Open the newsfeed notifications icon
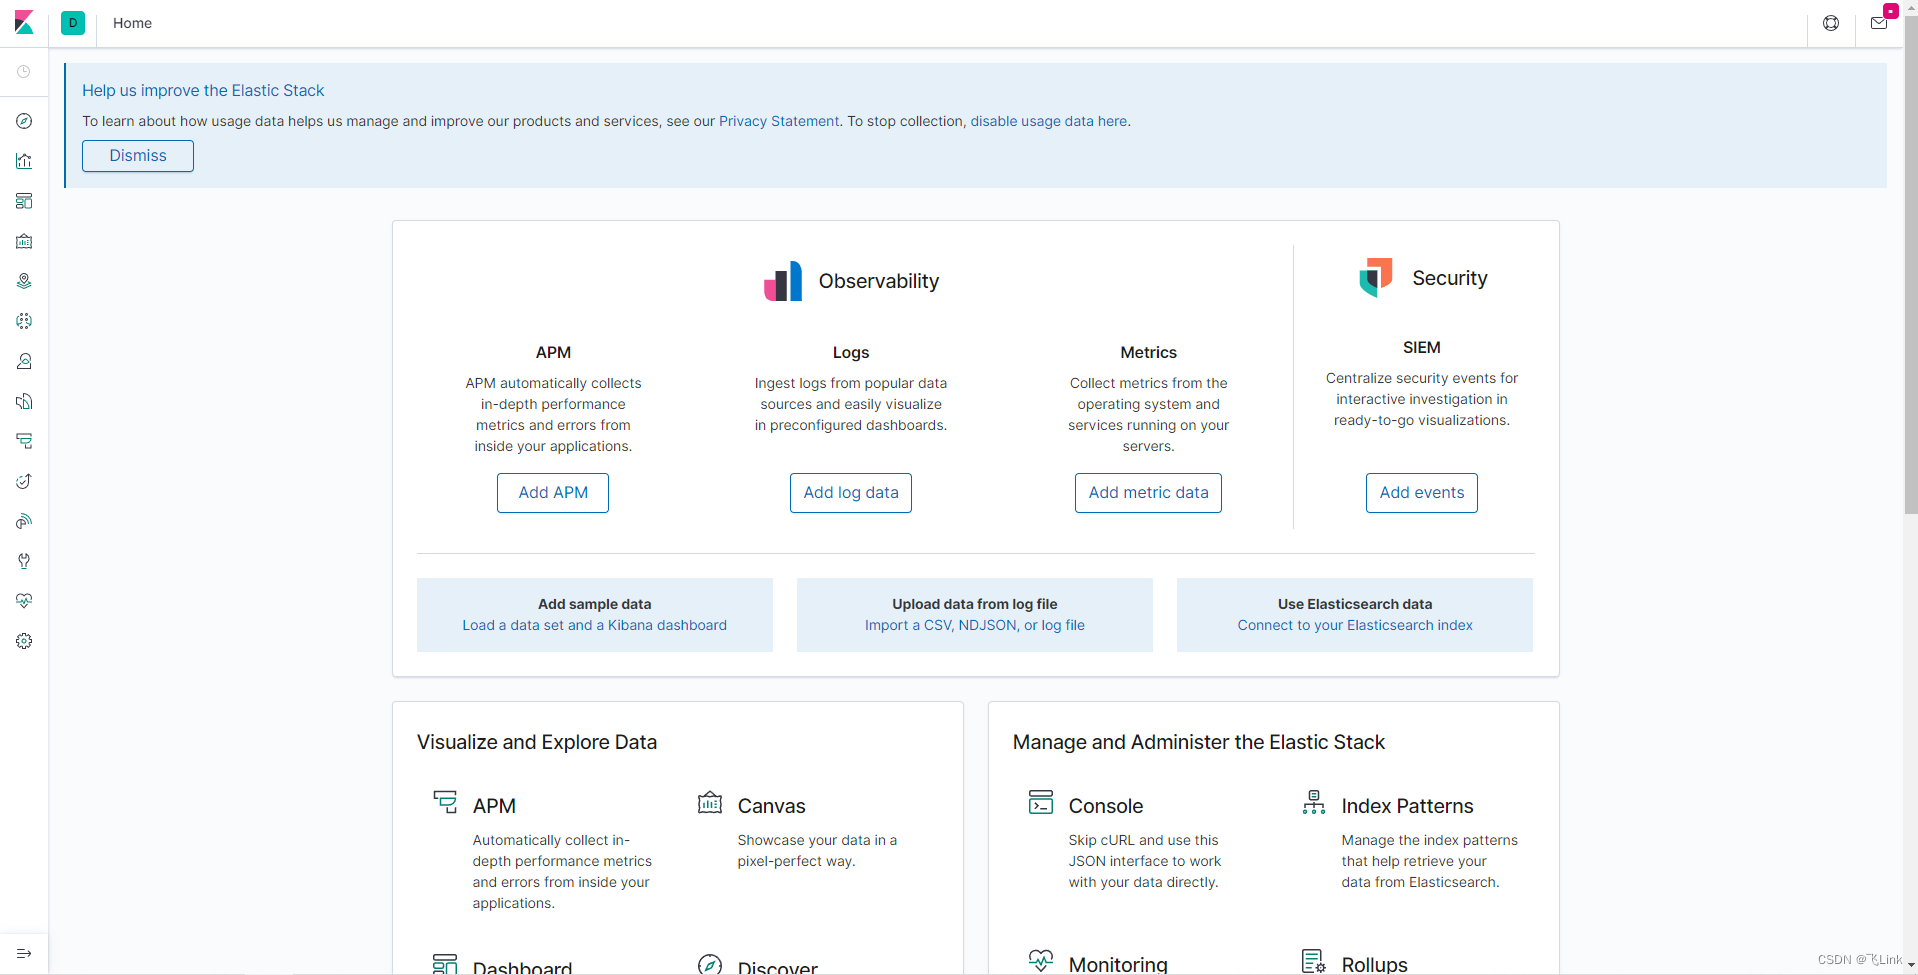Image resolution: width=1918 pixels, height=975 pixels. [1878, 22]
